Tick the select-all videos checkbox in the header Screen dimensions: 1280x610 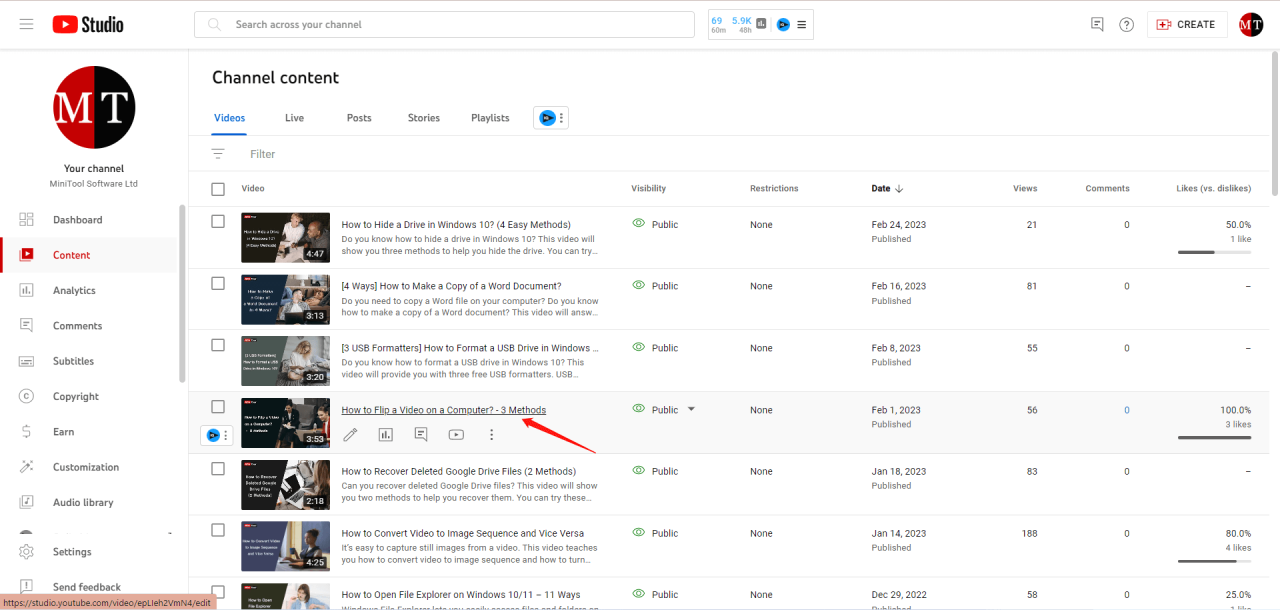point(218,189)
